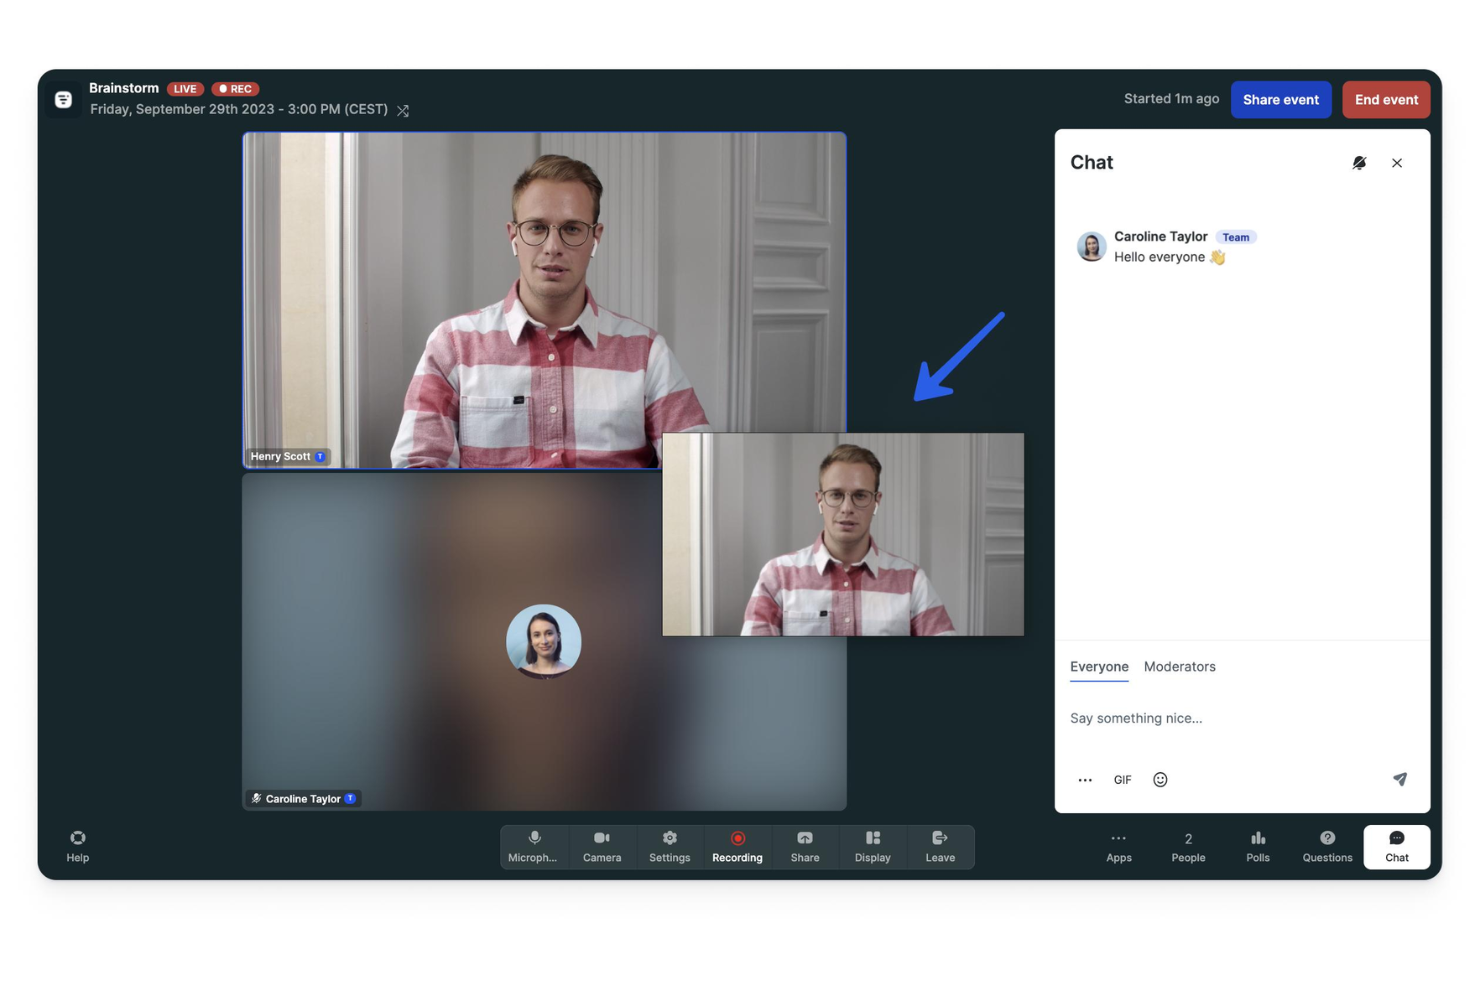The image size is (1480, 987).
Task: Mute chat notifications via bell icon
Action: click(1359, 162)
